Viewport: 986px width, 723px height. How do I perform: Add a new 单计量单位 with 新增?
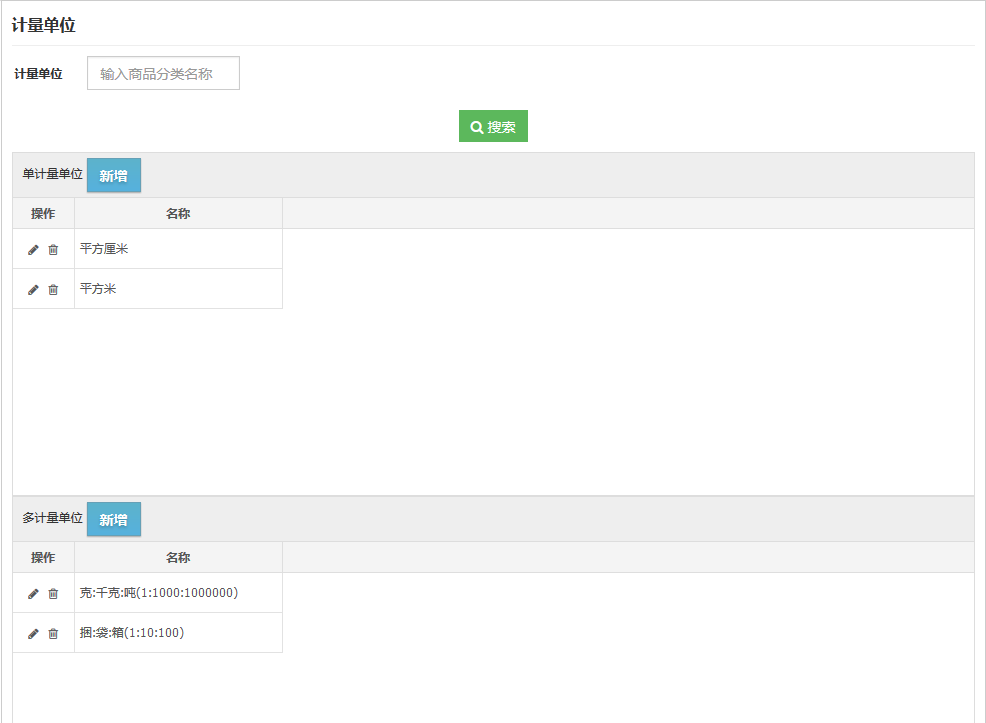pos(113,176)
